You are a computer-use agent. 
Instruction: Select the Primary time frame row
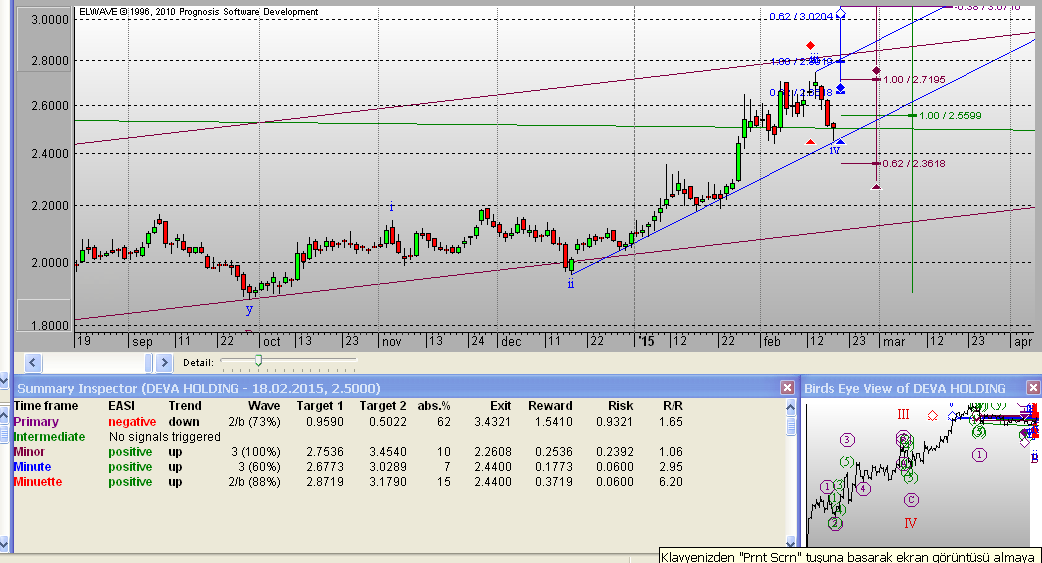tap(36, 422)
